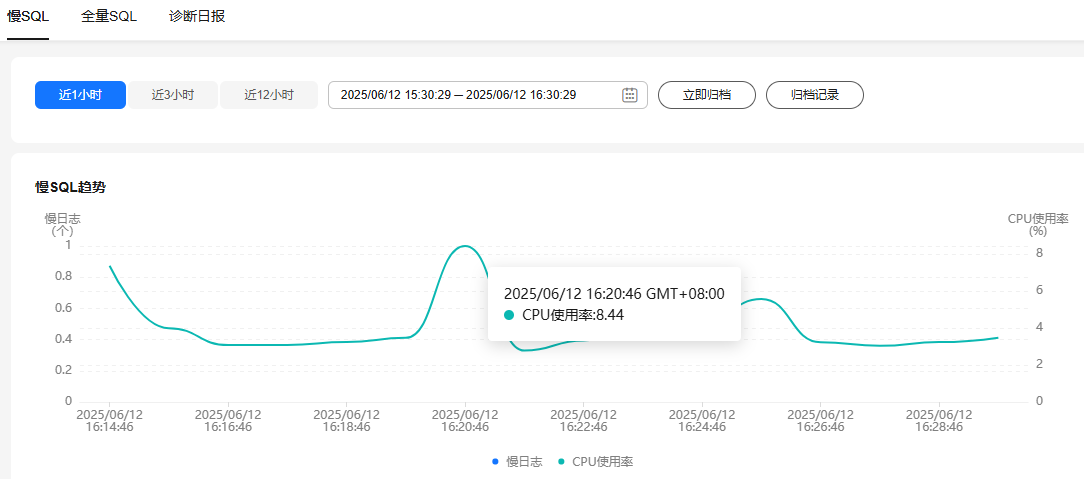Open the 诊断日报 tab

[x=197, y=17]
